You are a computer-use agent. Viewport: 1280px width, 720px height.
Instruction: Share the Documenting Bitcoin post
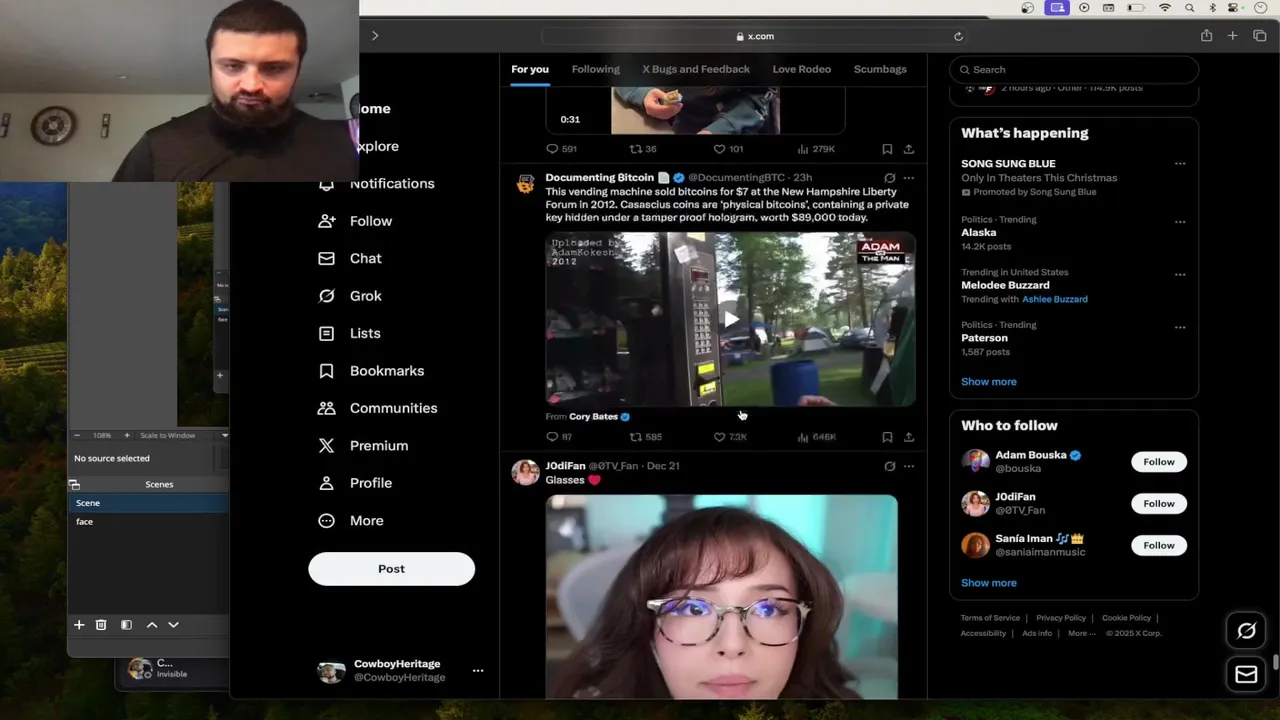pos(909,437)
